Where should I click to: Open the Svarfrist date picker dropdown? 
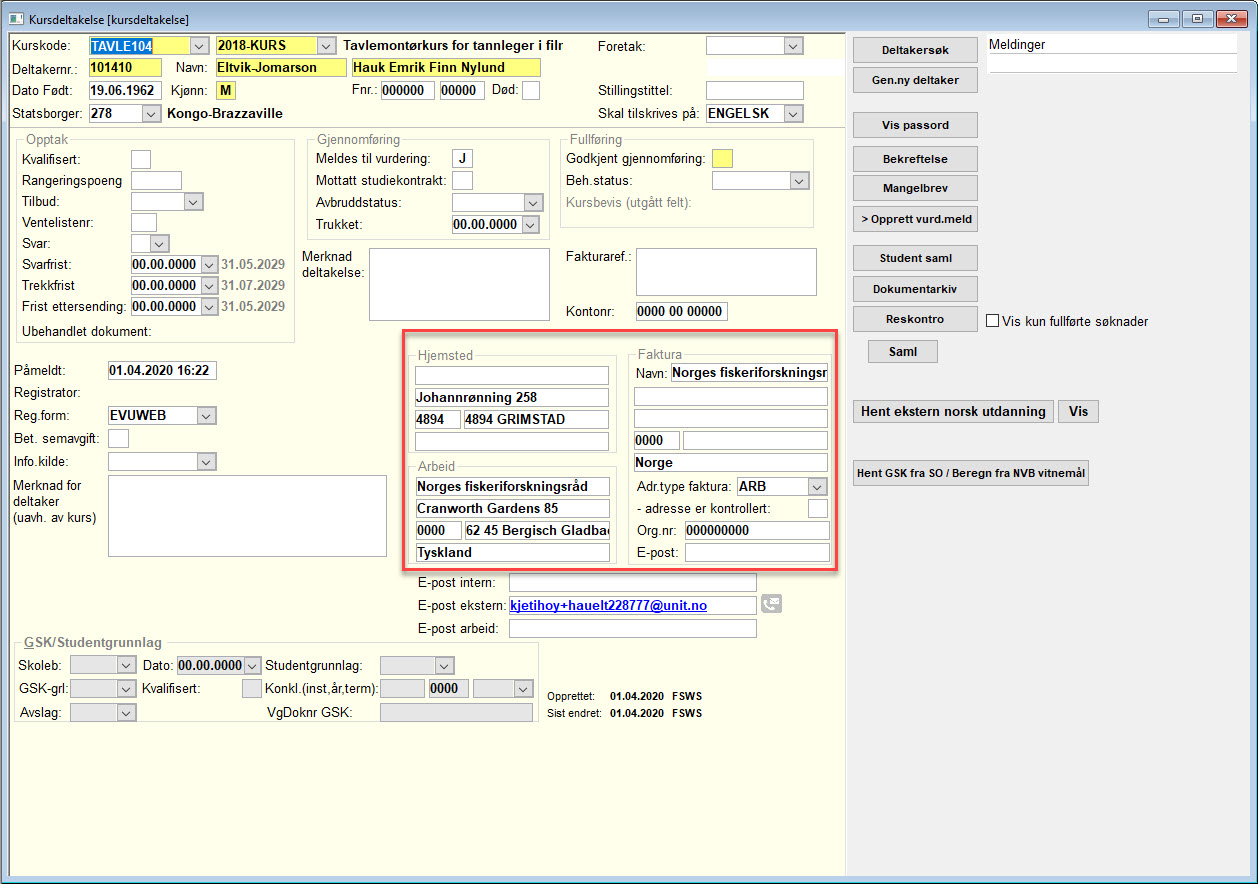(209, 264)
